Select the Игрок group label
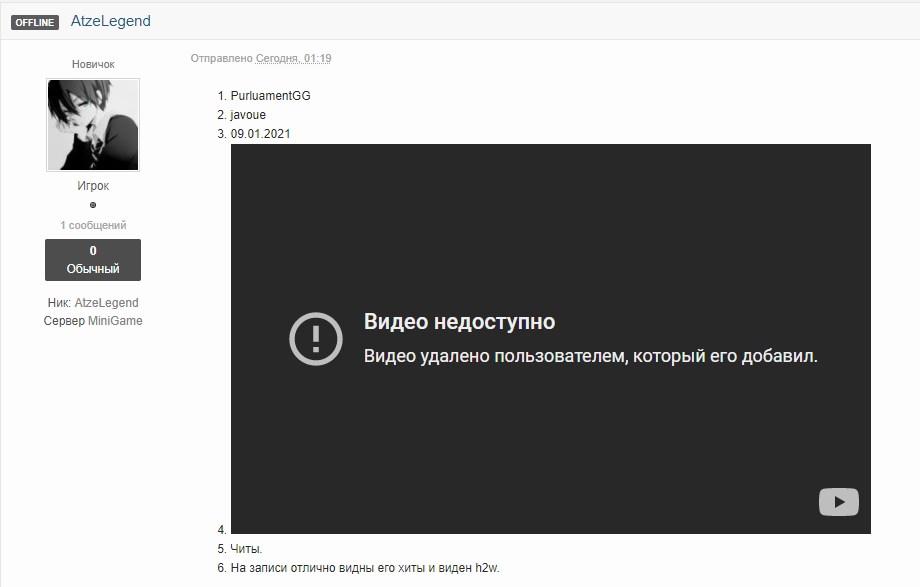This screenshot has width=920, height=587. tap(93, 186)
